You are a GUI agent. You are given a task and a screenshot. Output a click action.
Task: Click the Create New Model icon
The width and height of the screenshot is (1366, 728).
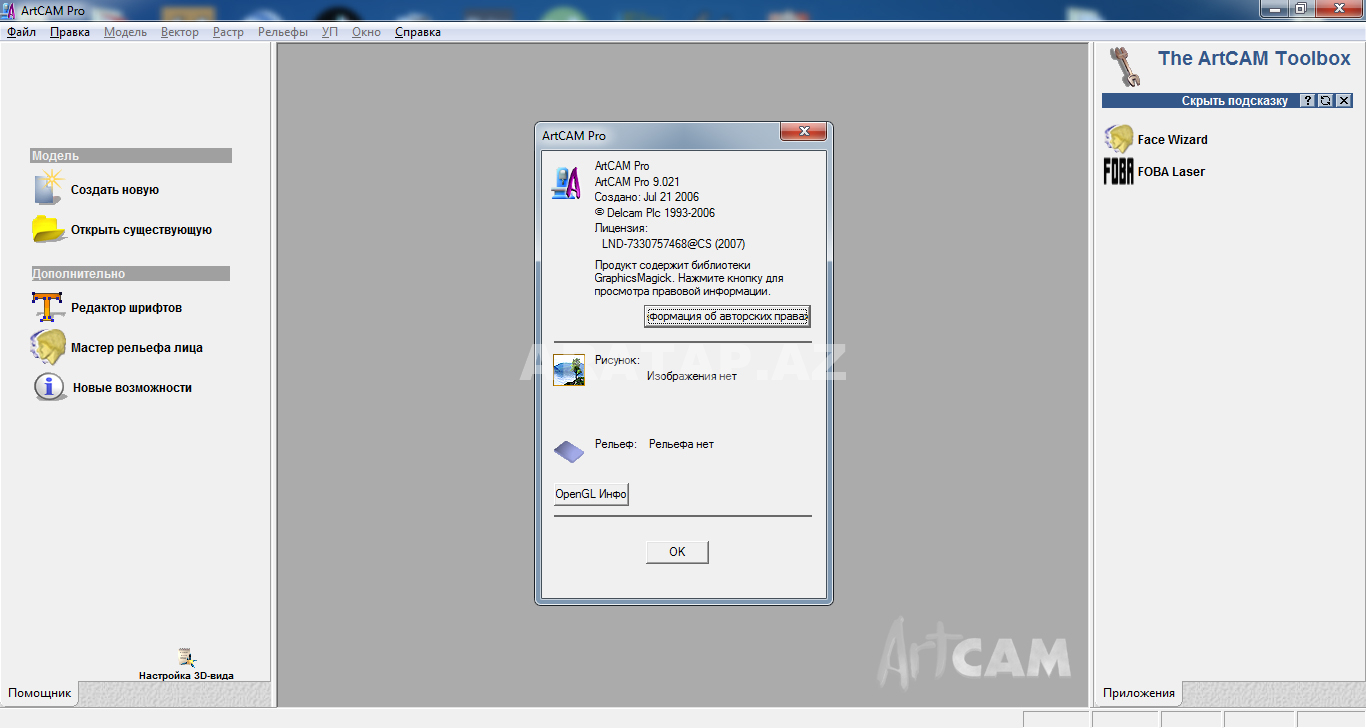click(x=49, y=188)
